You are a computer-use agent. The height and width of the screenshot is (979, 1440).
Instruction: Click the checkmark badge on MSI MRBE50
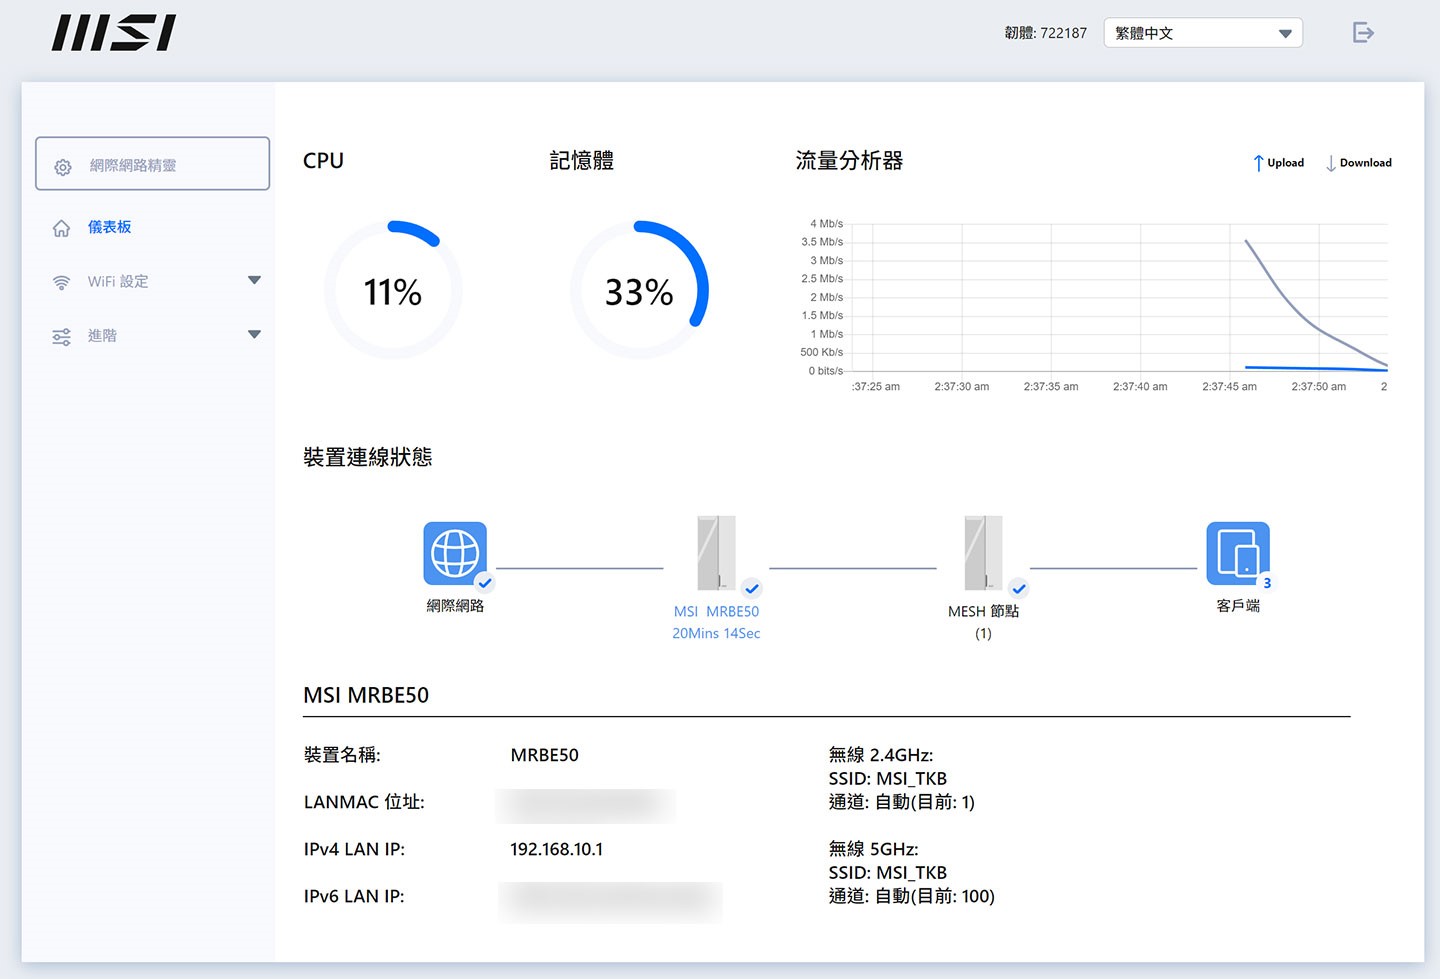(752, 588)
